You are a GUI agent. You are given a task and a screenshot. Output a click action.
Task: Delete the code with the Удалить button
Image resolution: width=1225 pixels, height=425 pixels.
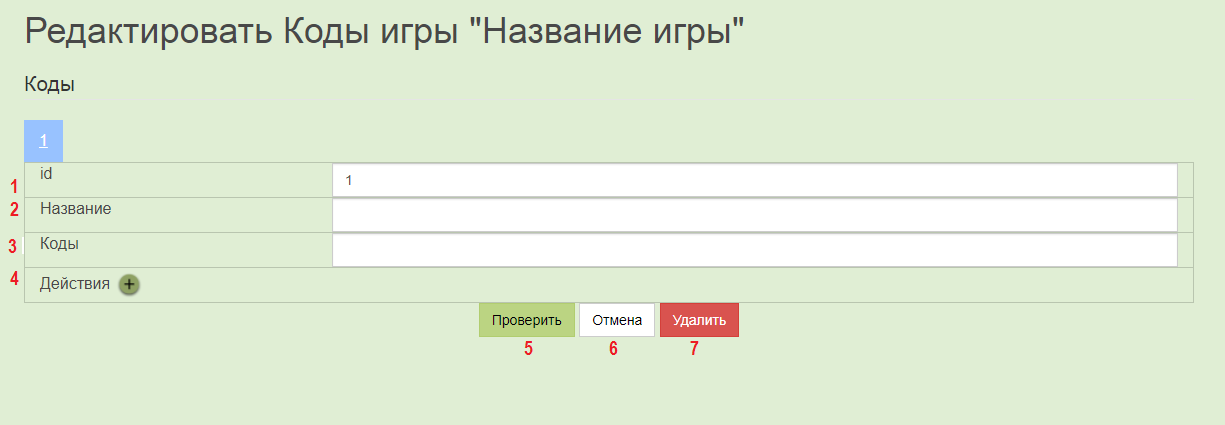699,320
